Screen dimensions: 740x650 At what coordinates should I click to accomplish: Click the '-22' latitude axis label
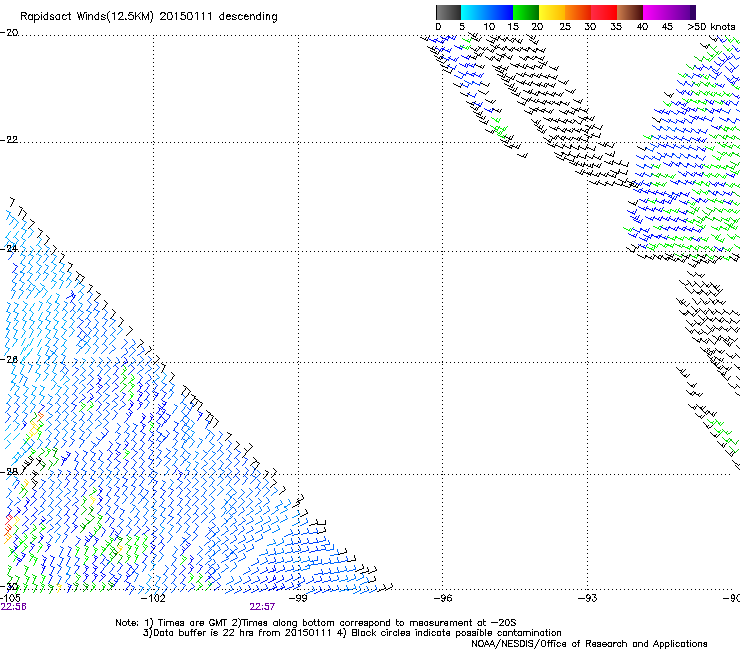tap(9, 140)
